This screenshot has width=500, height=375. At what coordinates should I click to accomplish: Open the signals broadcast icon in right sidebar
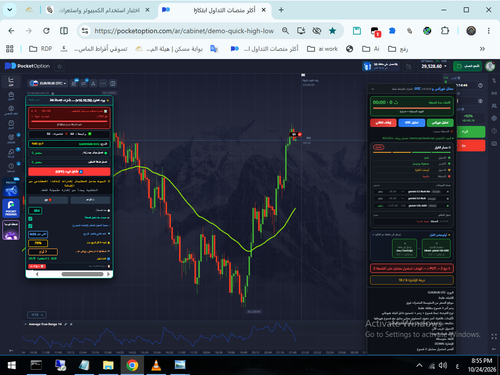[x=494, y=93]
